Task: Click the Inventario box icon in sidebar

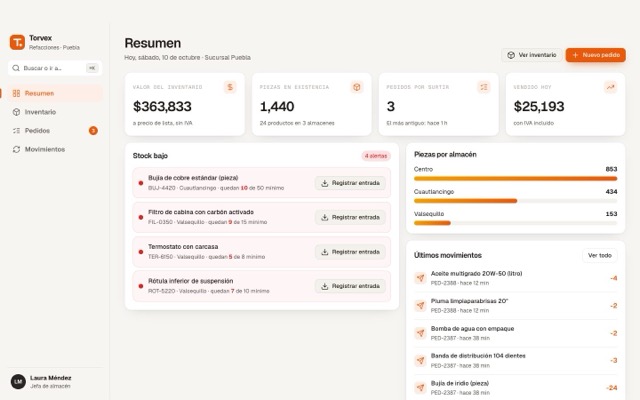Action: pyautogui.click(x=16, y=112)
